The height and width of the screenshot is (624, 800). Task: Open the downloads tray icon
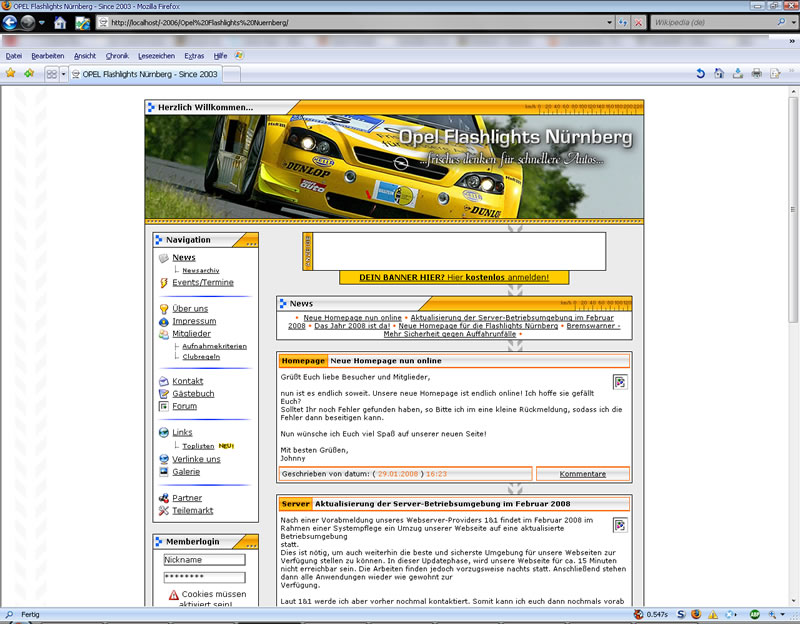[x=738, y=73]
